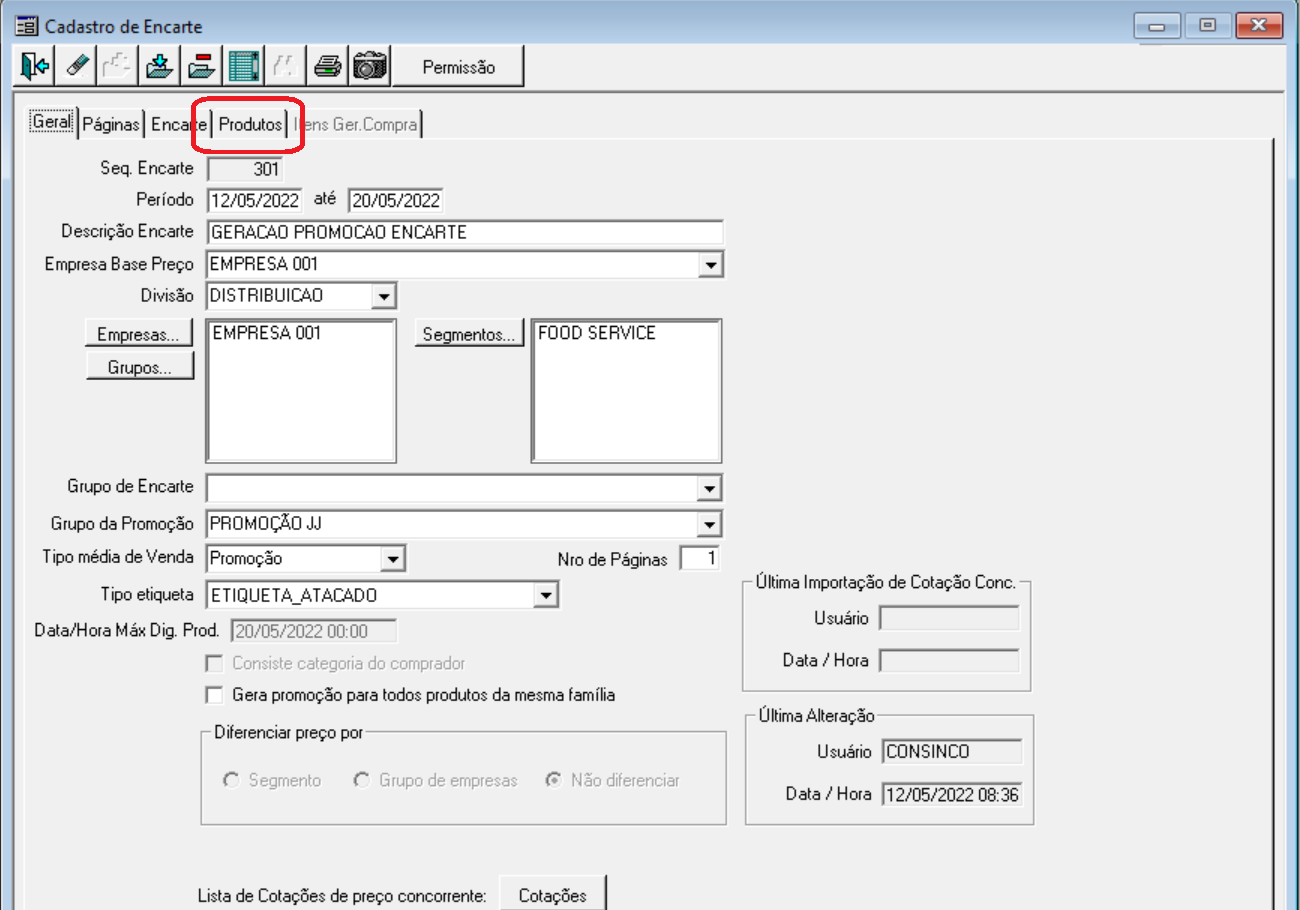Click the CONSINCO user field
The width and height of the screenshot is (1300, 910).
click(952, 752)
